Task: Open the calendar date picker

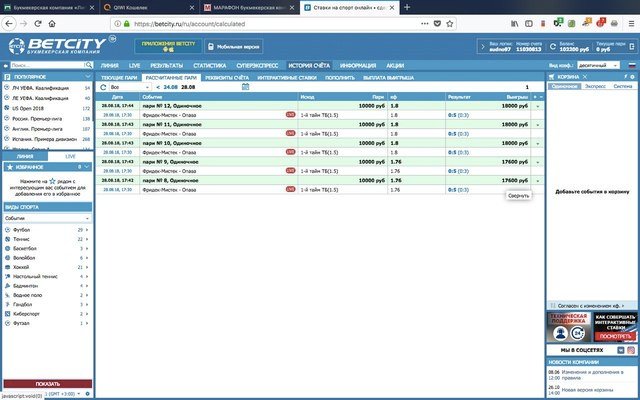Action: coord(245,87)
